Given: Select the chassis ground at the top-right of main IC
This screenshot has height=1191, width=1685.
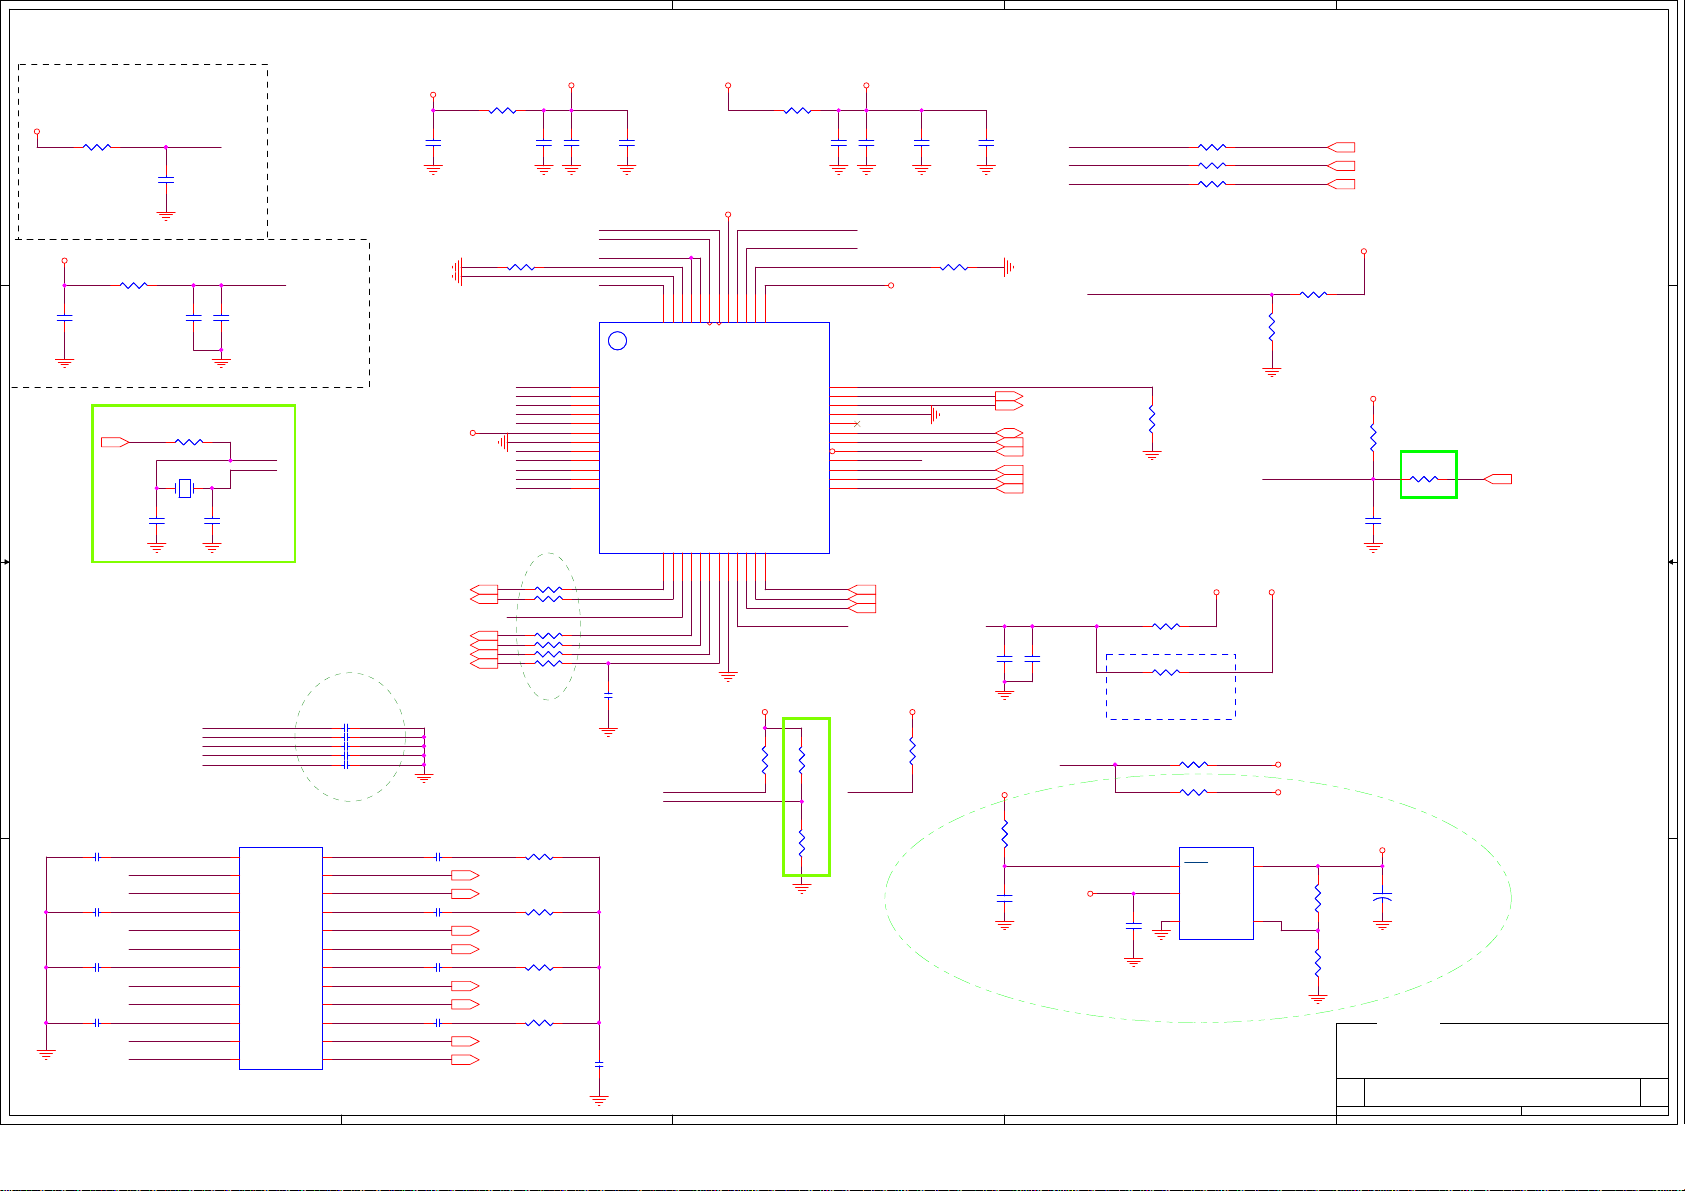Looking at the screenshot, I should click(x=1009, y=267).
